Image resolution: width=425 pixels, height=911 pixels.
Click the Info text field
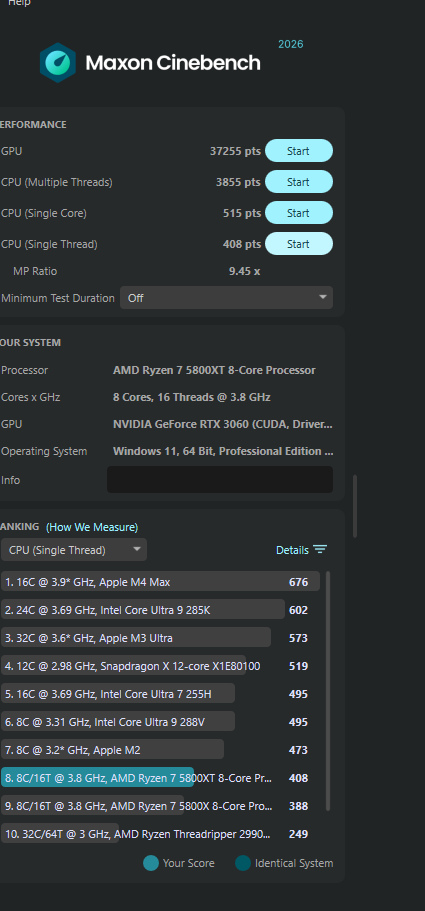[x=220, y=480]
